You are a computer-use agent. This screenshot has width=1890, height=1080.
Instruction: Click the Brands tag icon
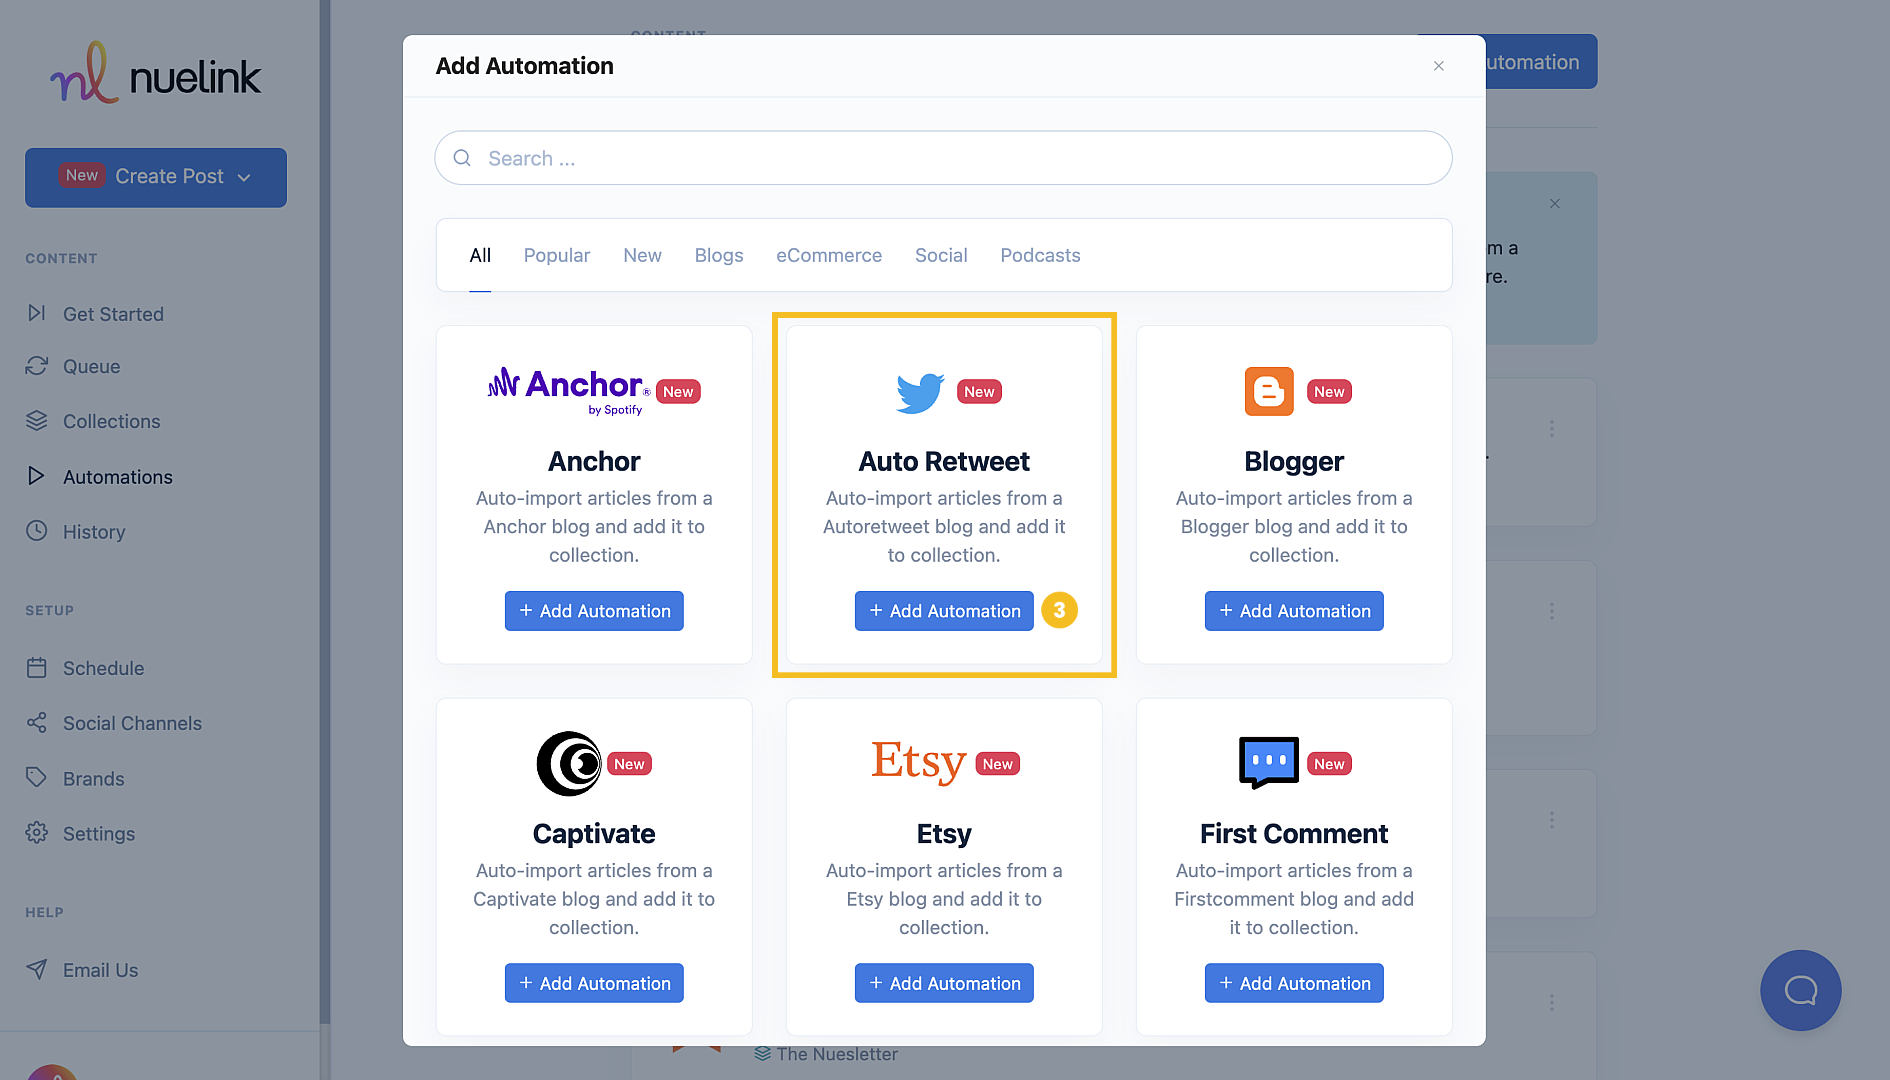(x=37, y=777)
